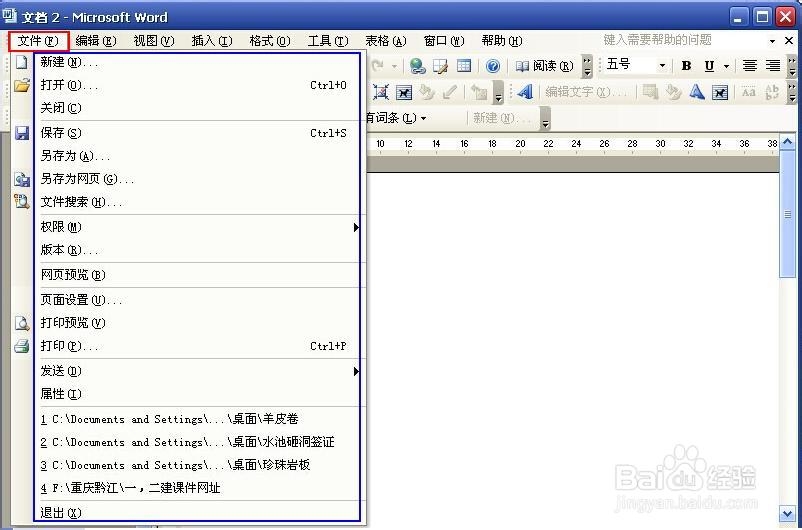Open the 视图(V) menu
The image size is (802, 530).
(x=153, y=40)
